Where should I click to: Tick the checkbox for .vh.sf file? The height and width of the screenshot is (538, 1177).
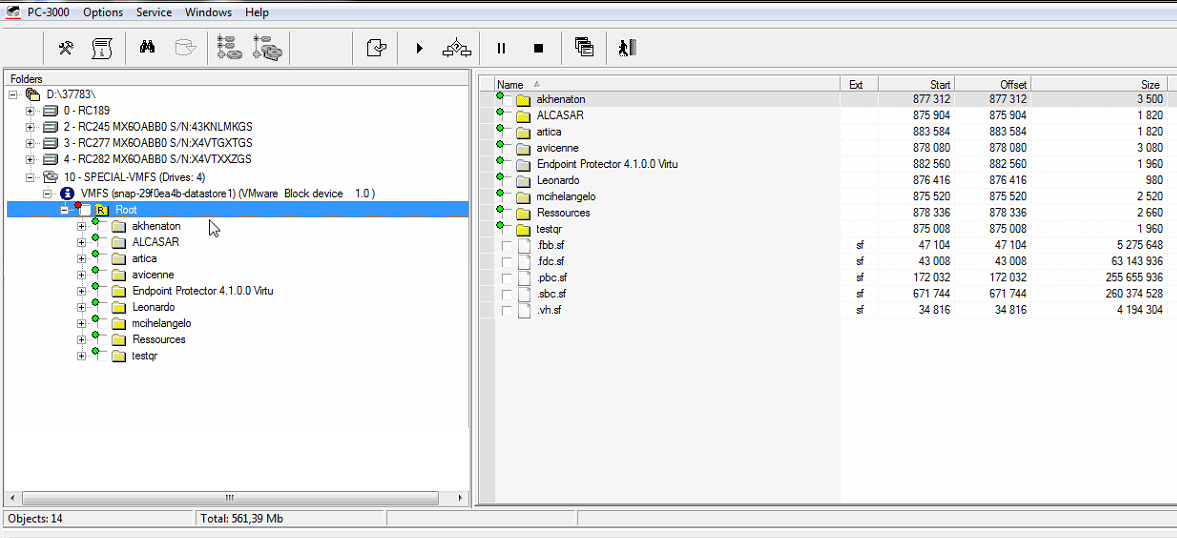click(507, 311)
